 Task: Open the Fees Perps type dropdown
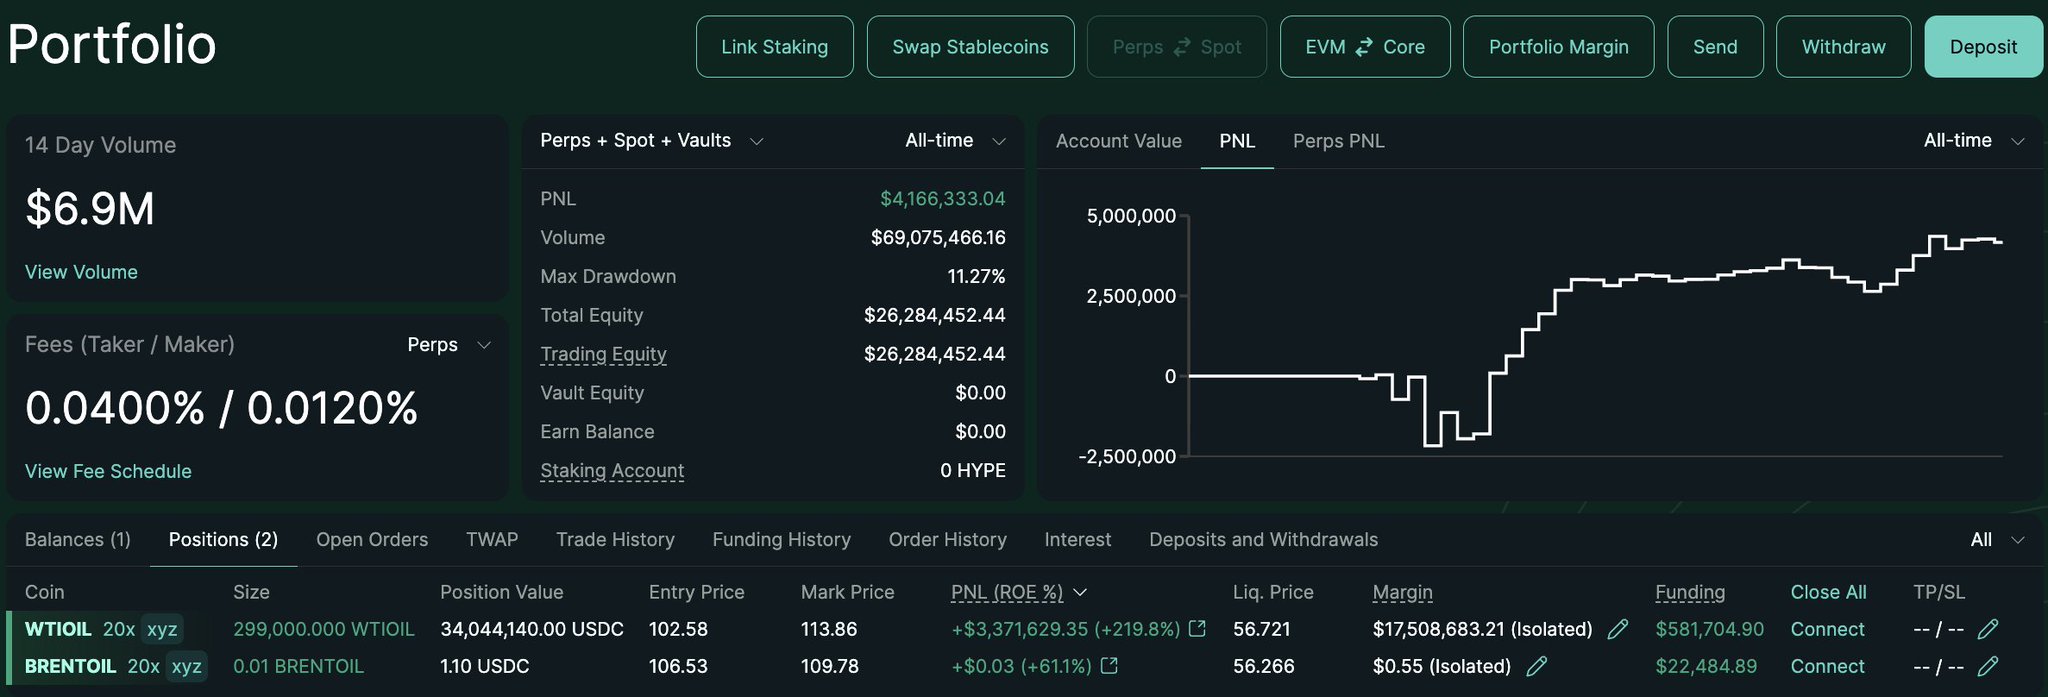(x=449, y=345)
